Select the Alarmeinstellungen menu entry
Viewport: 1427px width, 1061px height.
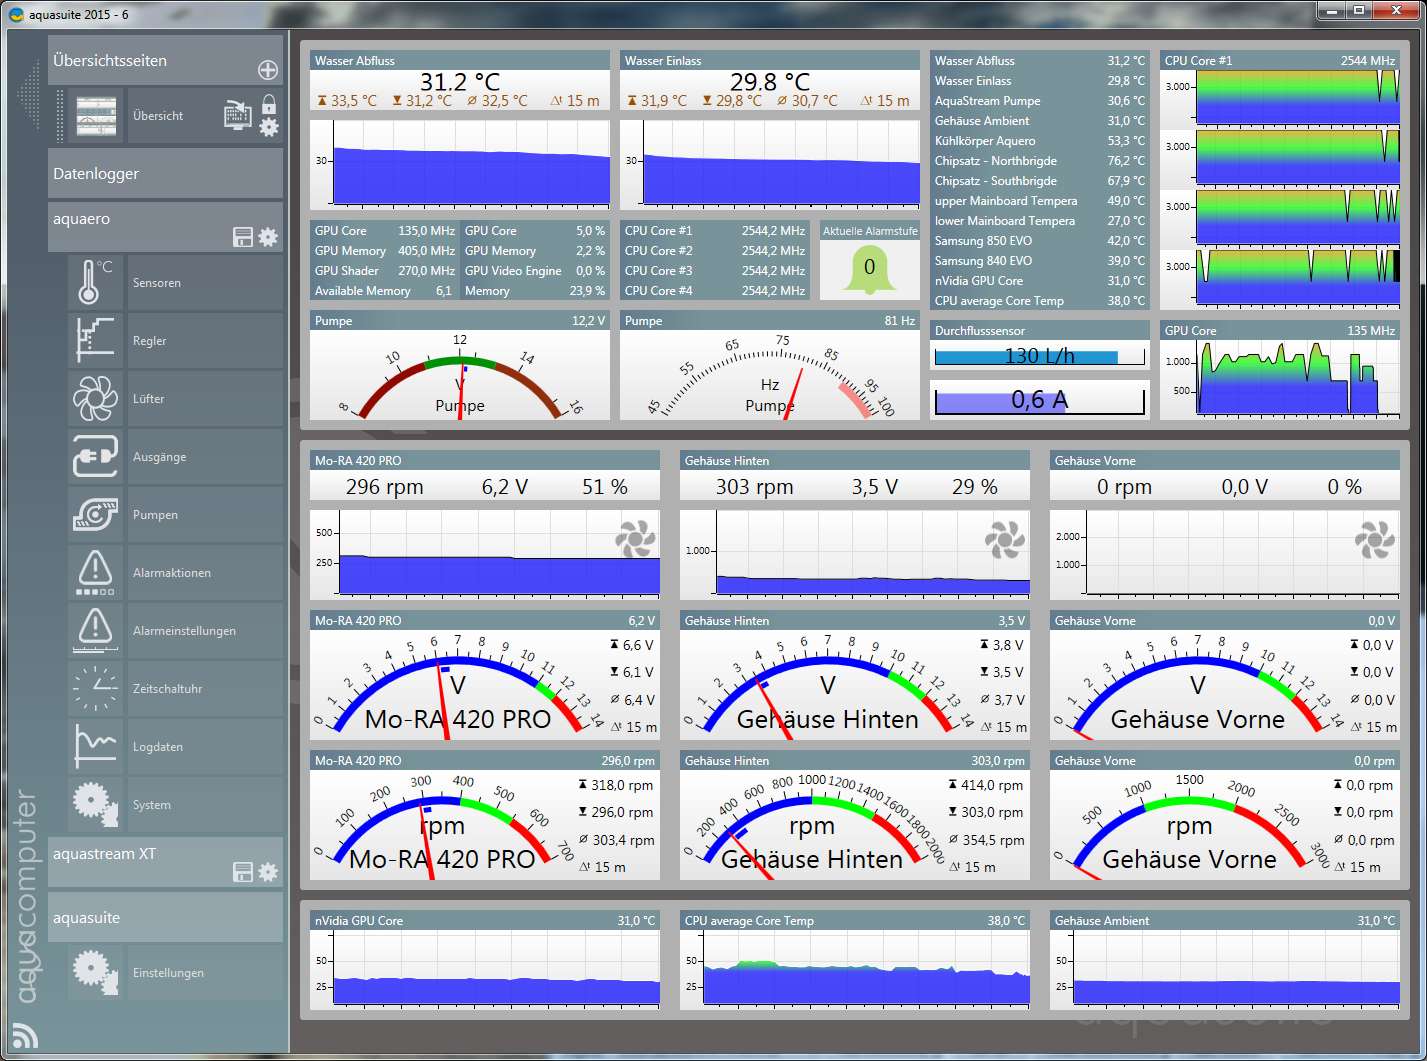(184, 631)
